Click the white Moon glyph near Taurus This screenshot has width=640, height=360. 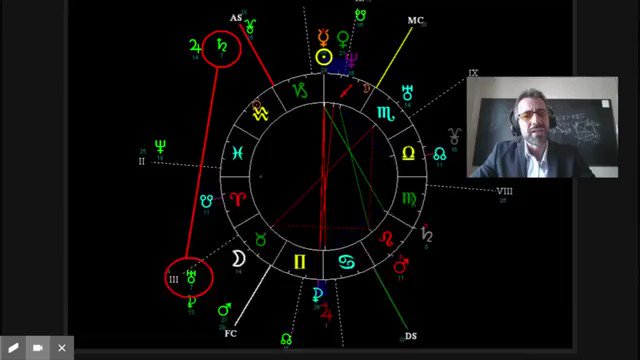click(x=238, y=259)
